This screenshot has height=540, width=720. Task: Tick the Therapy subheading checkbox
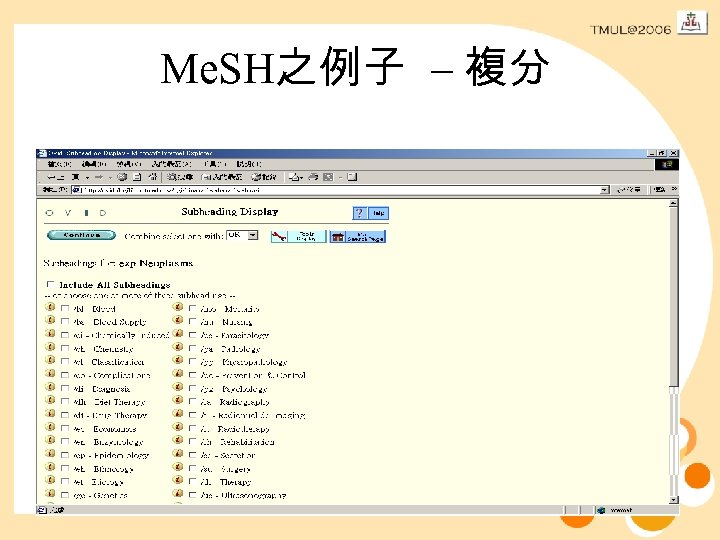(192, 482)
